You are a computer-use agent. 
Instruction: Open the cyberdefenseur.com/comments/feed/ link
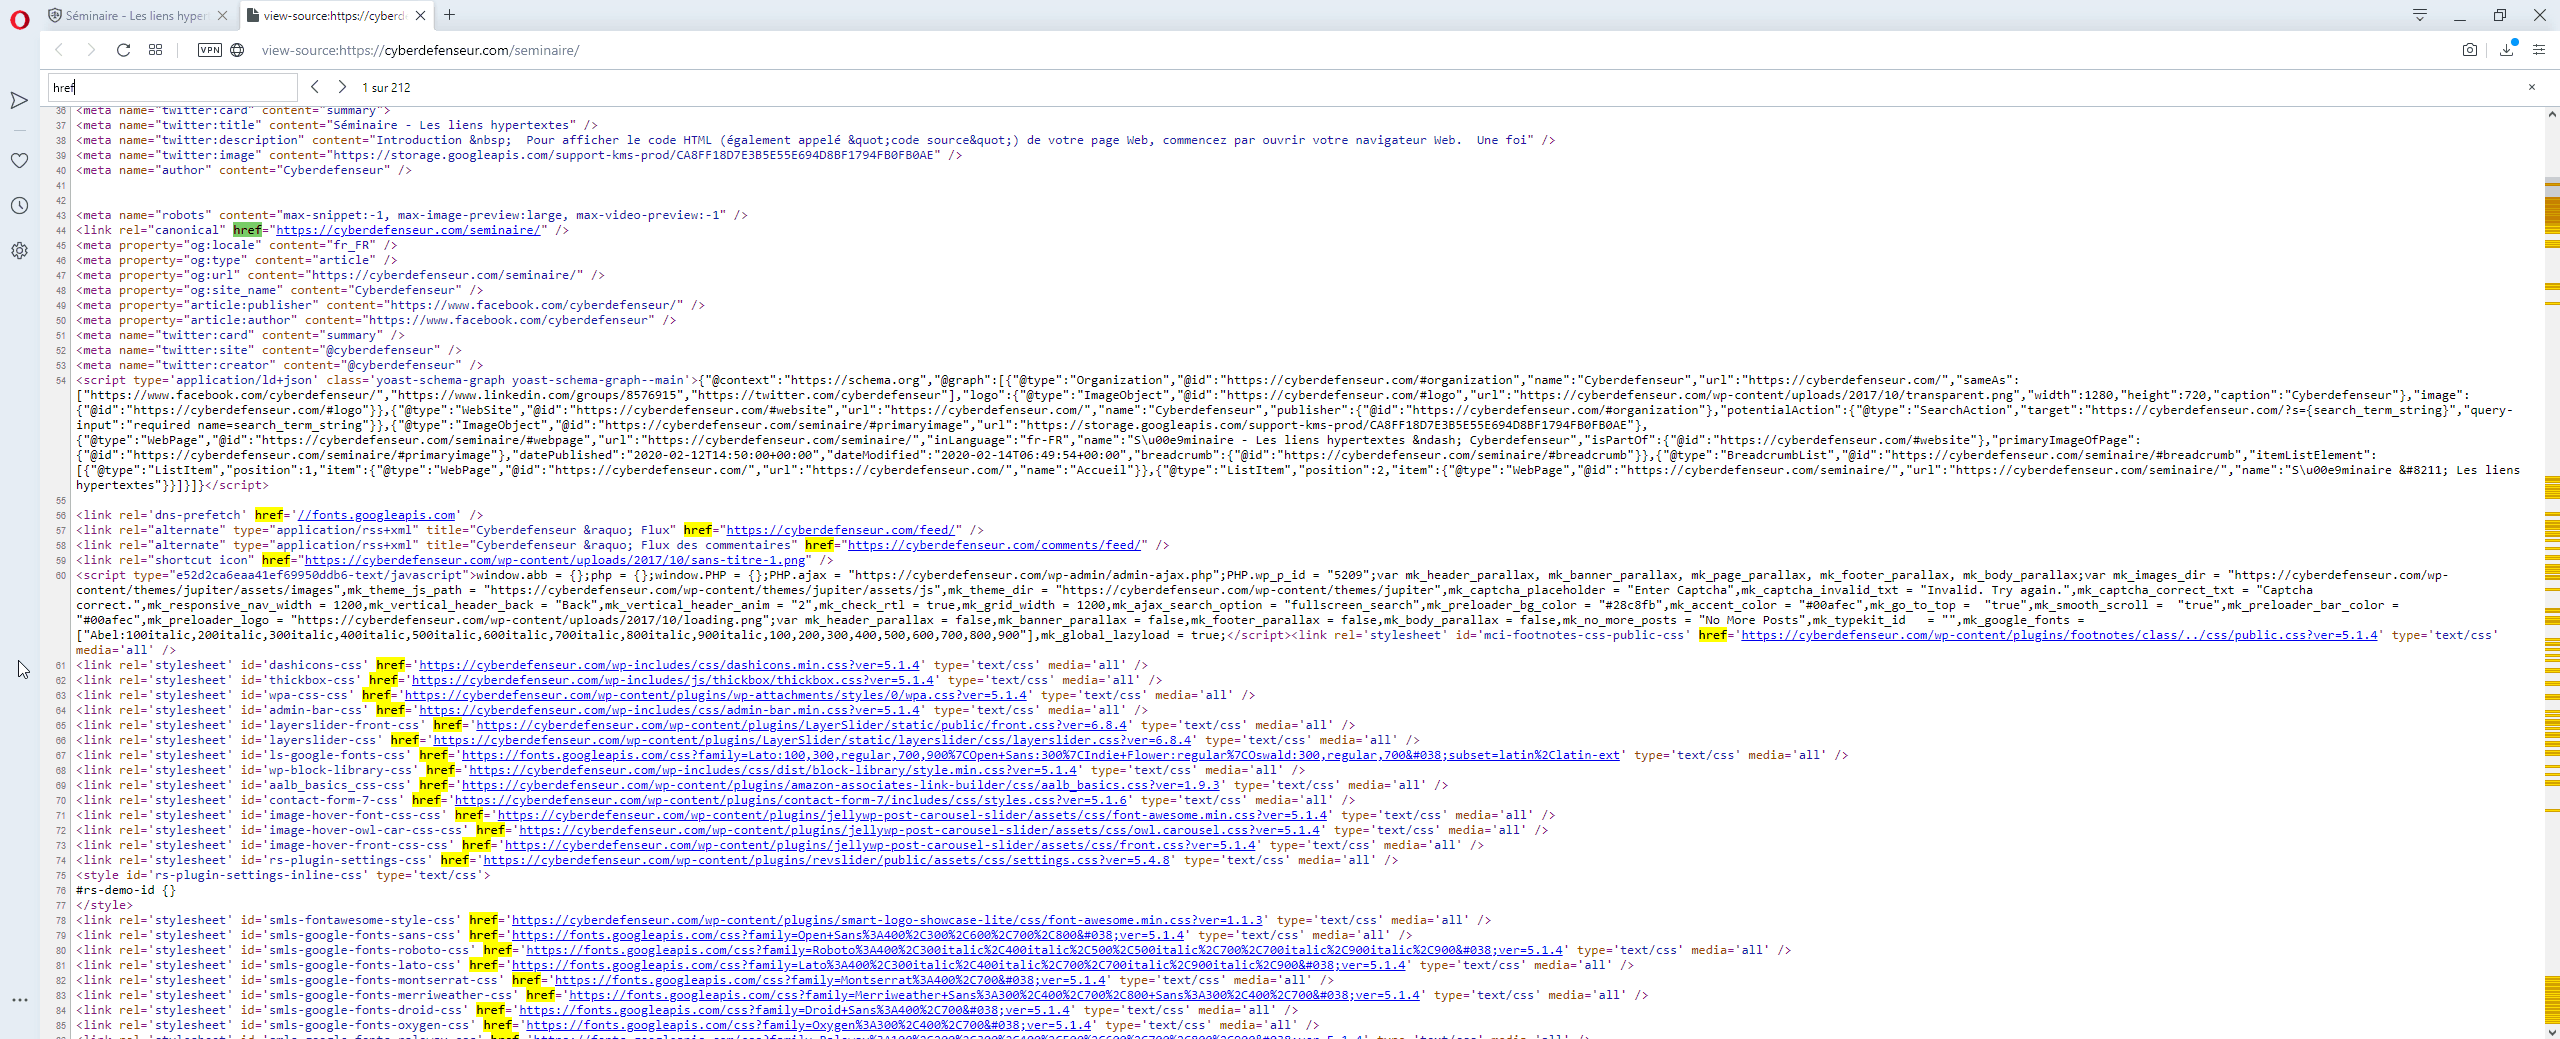(x=994, y=545)
